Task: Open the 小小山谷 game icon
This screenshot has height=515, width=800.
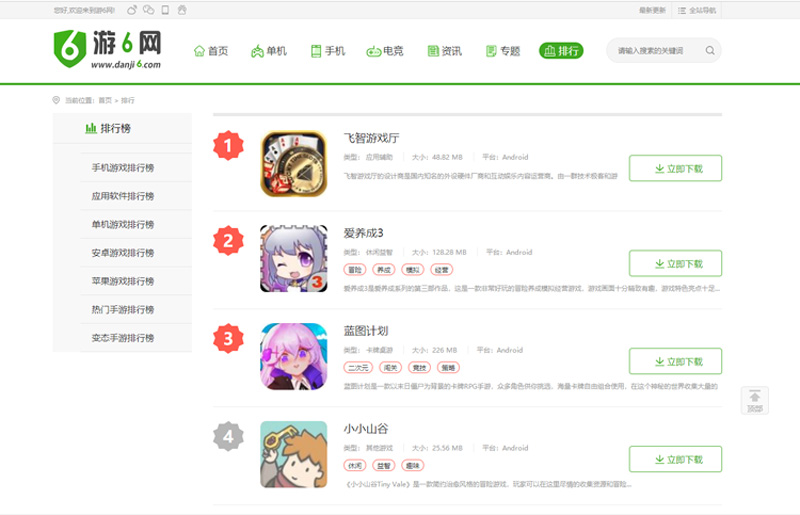Action: (x=294, y=454)
